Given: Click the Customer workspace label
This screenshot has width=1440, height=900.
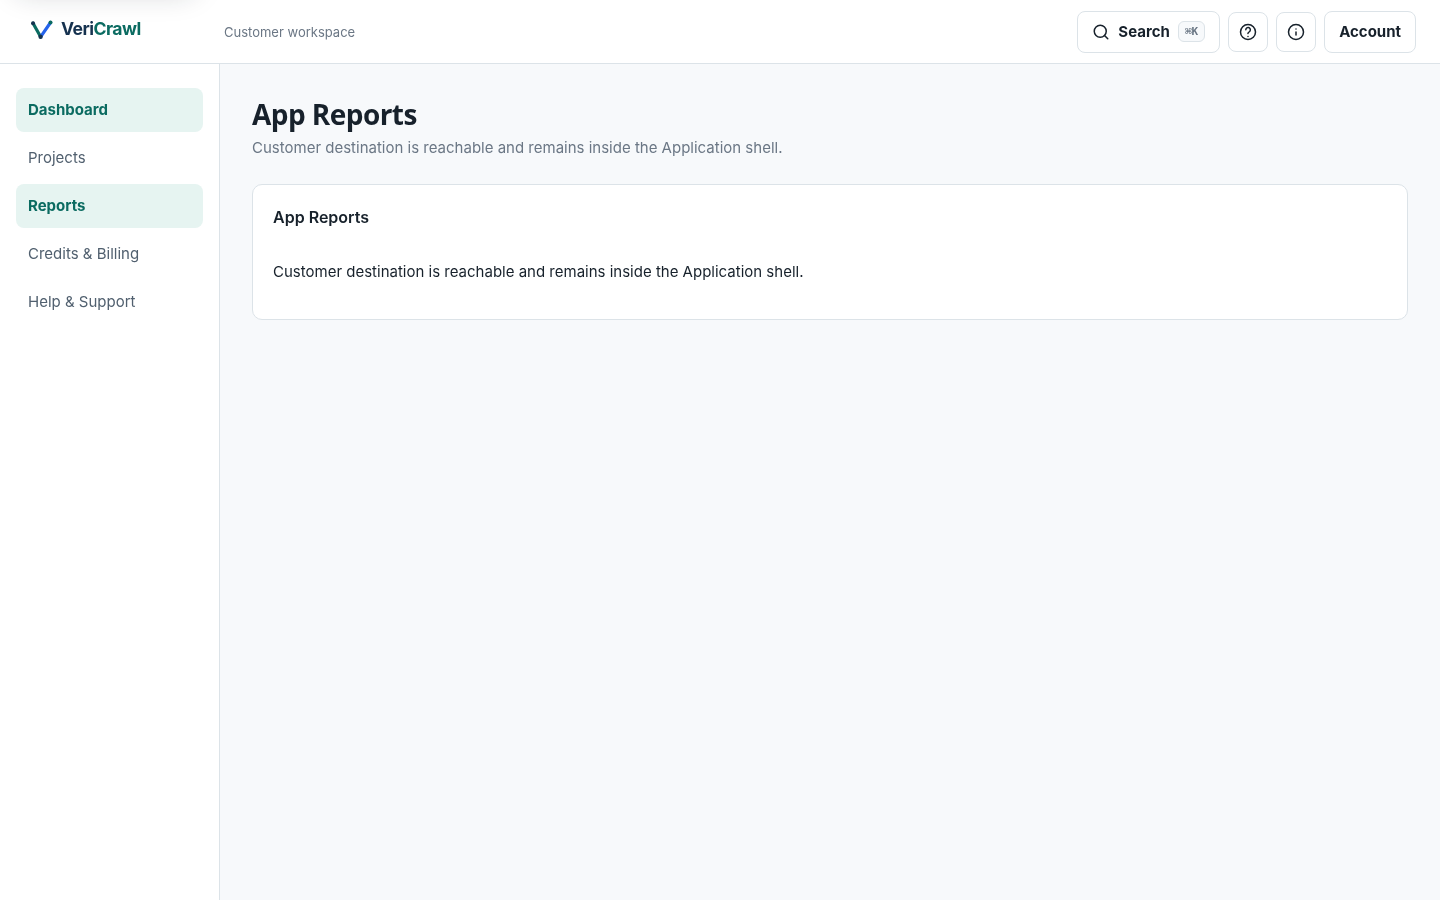Looking at the screenshot, I should point(289,32).
